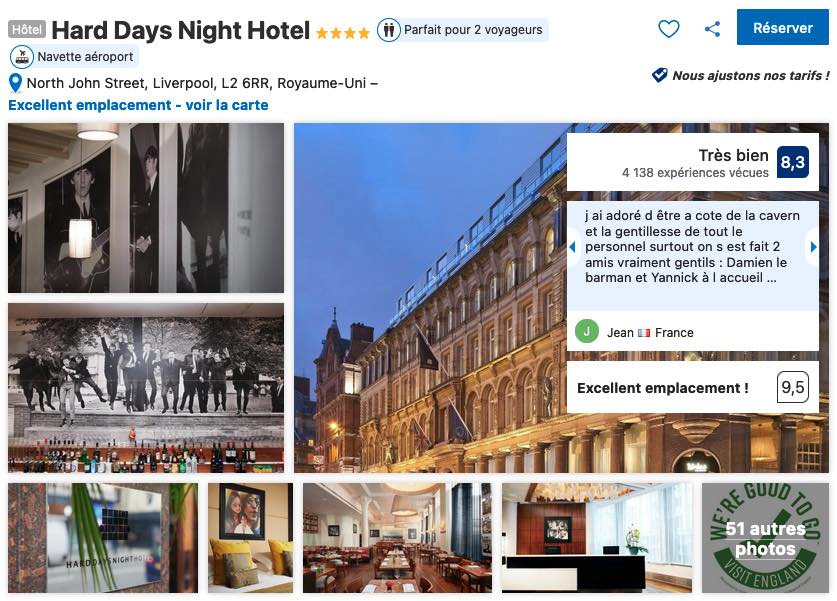Image resolution: width=837 pixels, height=601 pixels.
Task: Open the Beatles jumping mural photo
Action: [x=146, y=388]
